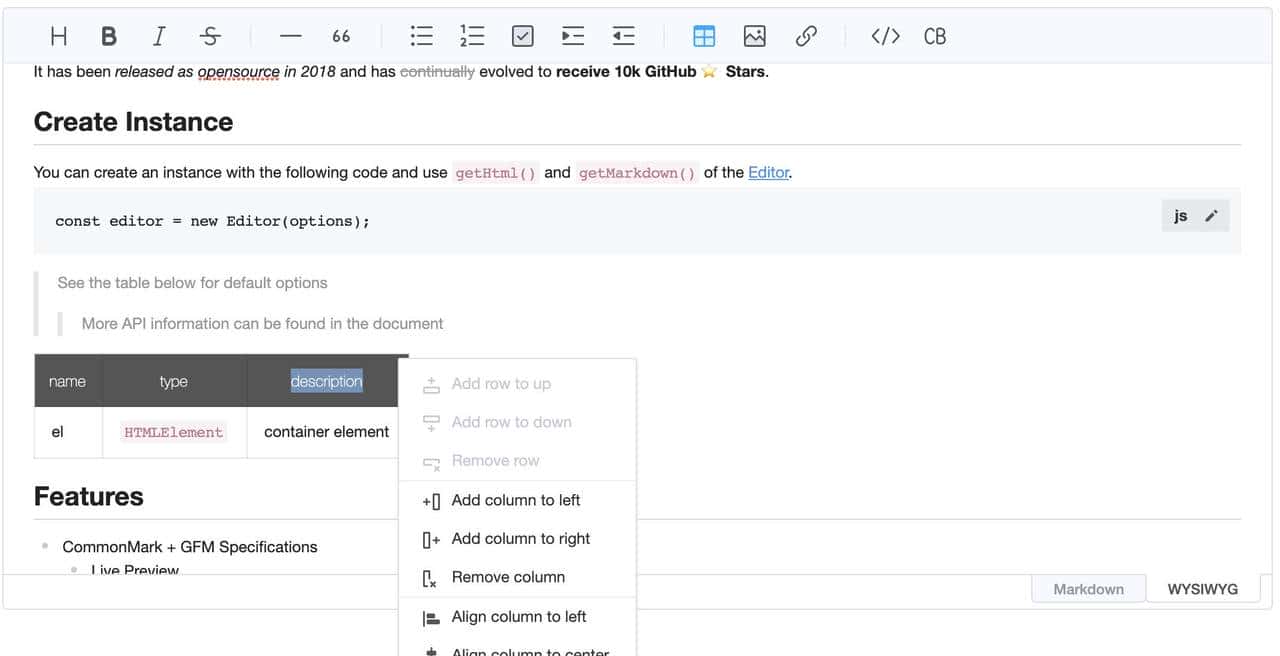Screen dimensions: 1280x656
Task: Apply the Heading format from toolbar
Action: click(59, 36)
